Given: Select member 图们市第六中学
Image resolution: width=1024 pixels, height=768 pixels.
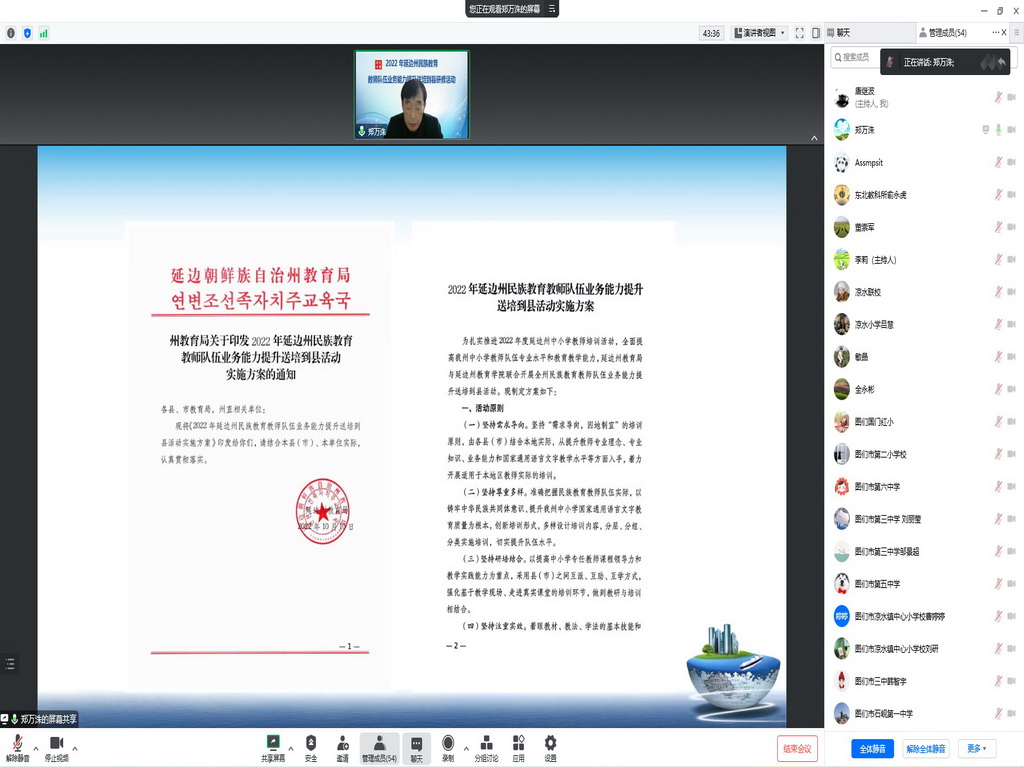Looking at the screenshot, I should [x=924, y=487].
